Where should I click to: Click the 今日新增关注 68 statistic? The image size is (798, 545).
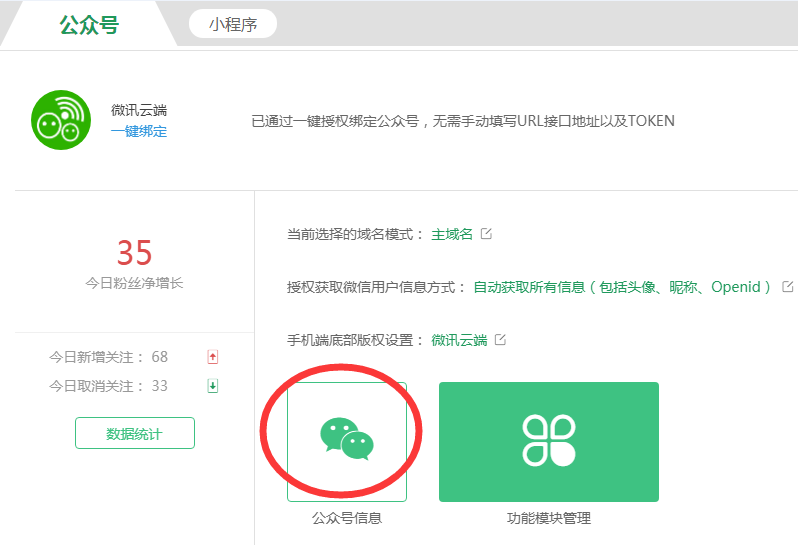click(109, 357)
